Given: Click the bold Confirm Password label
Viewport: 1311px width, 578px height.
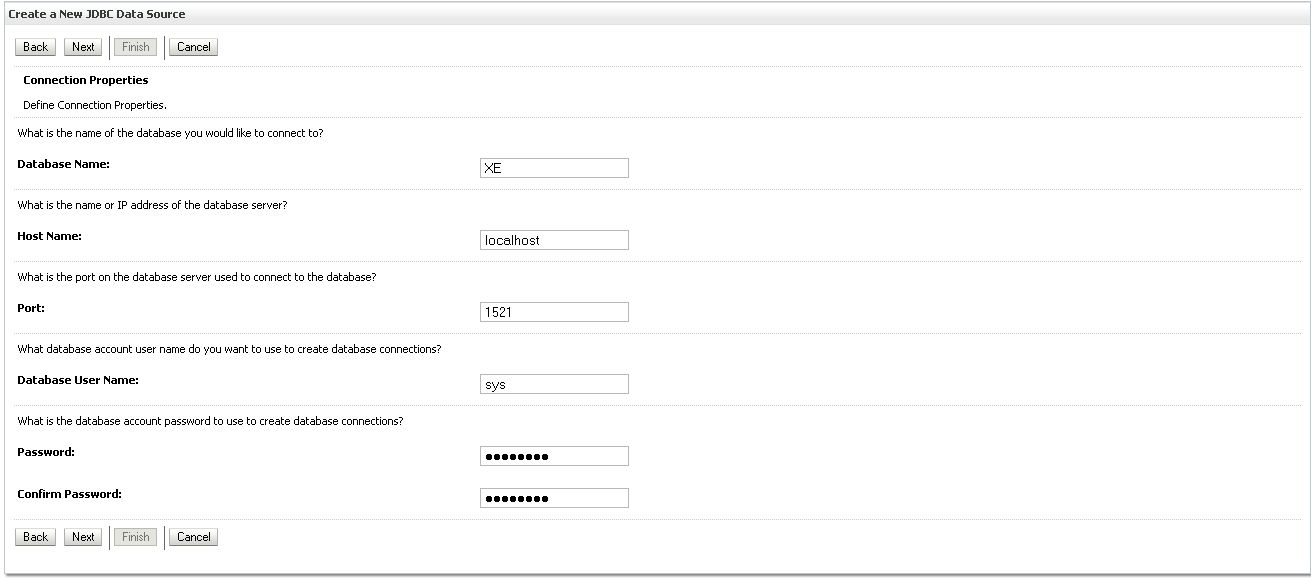Looking at the screenshot, I should tap(69, 494).
